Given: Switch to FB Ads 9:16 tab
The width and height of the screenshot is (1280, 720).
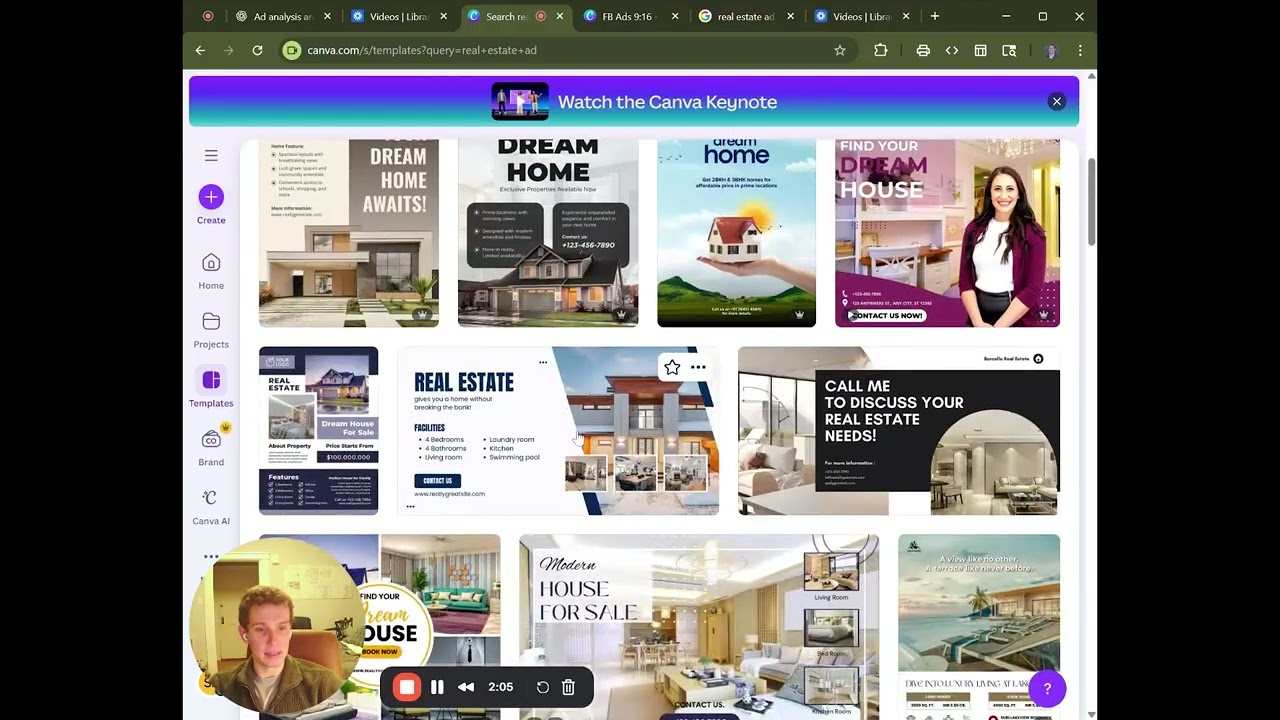Looking at the screenshot, I should [626, 16].
